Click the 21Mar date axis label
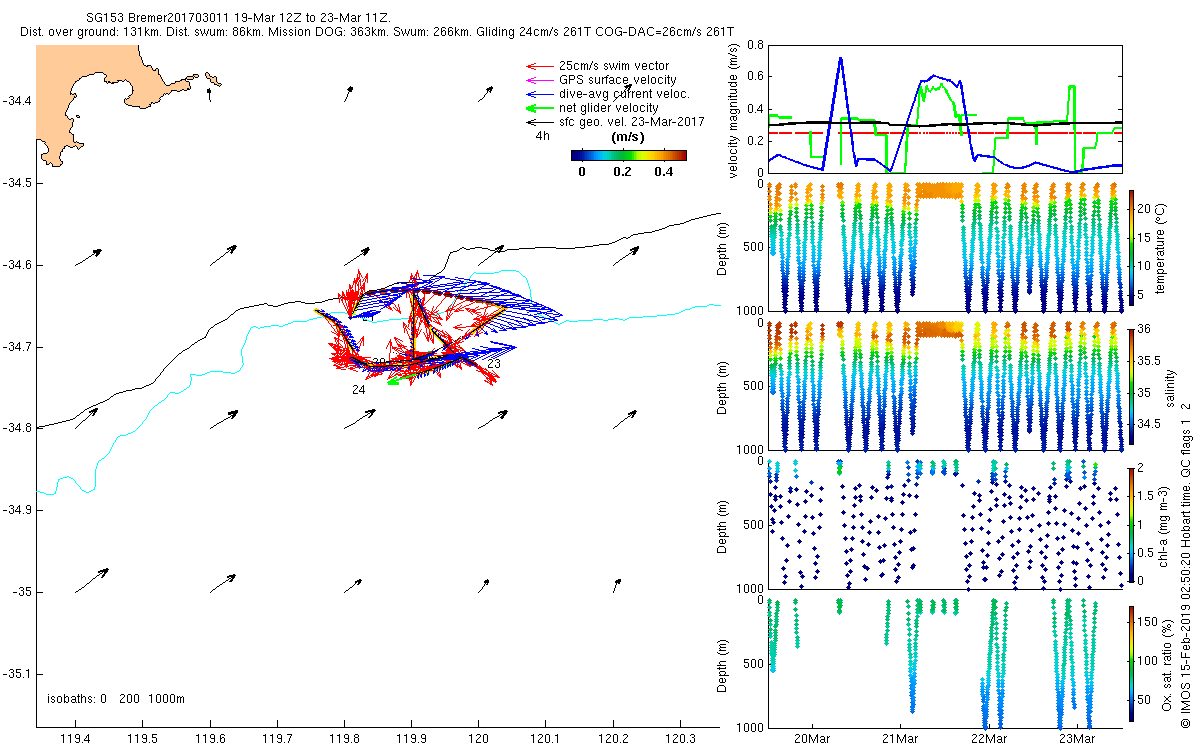Image resolution: width=1200 pixels, height=750 pixels. [x=900, y=738]
